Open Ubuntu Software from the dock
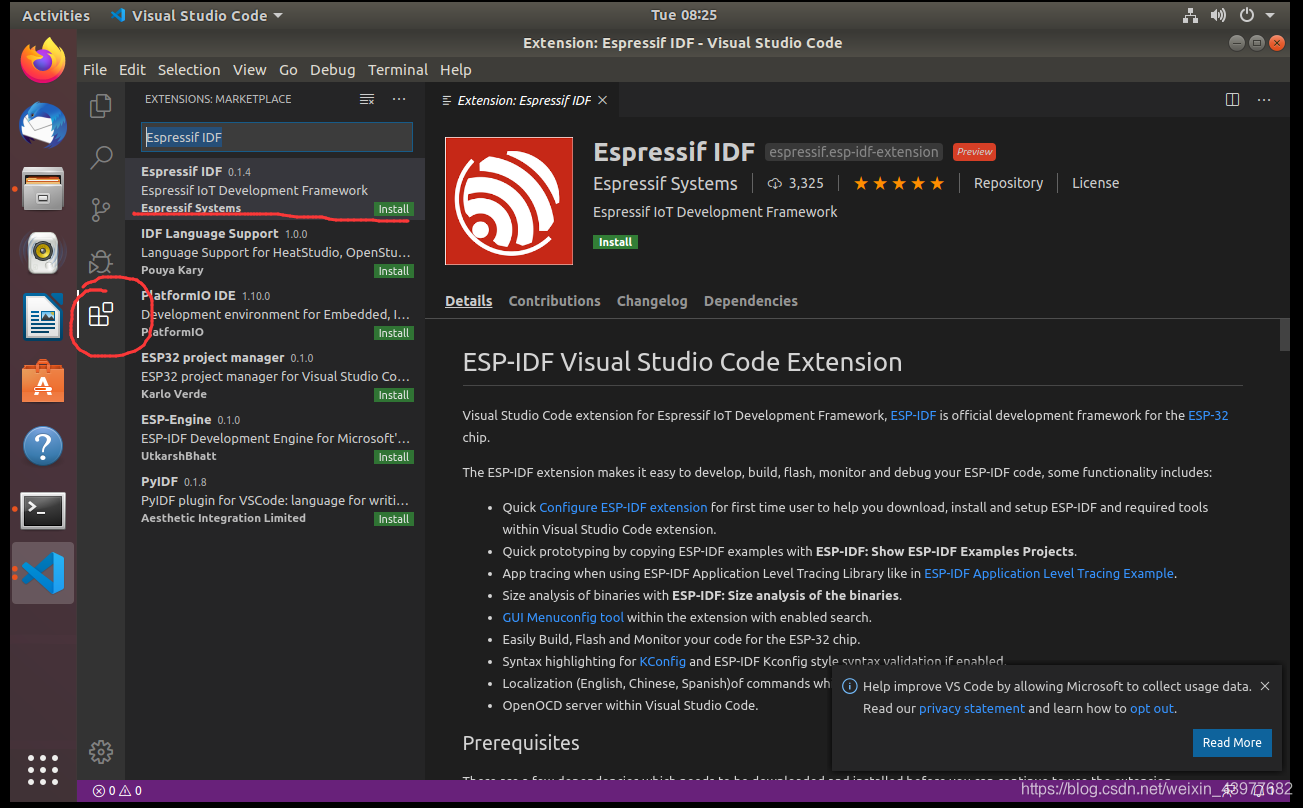Screen dimensions: 1303x808 pyautogui.click(x=43, y=382)
